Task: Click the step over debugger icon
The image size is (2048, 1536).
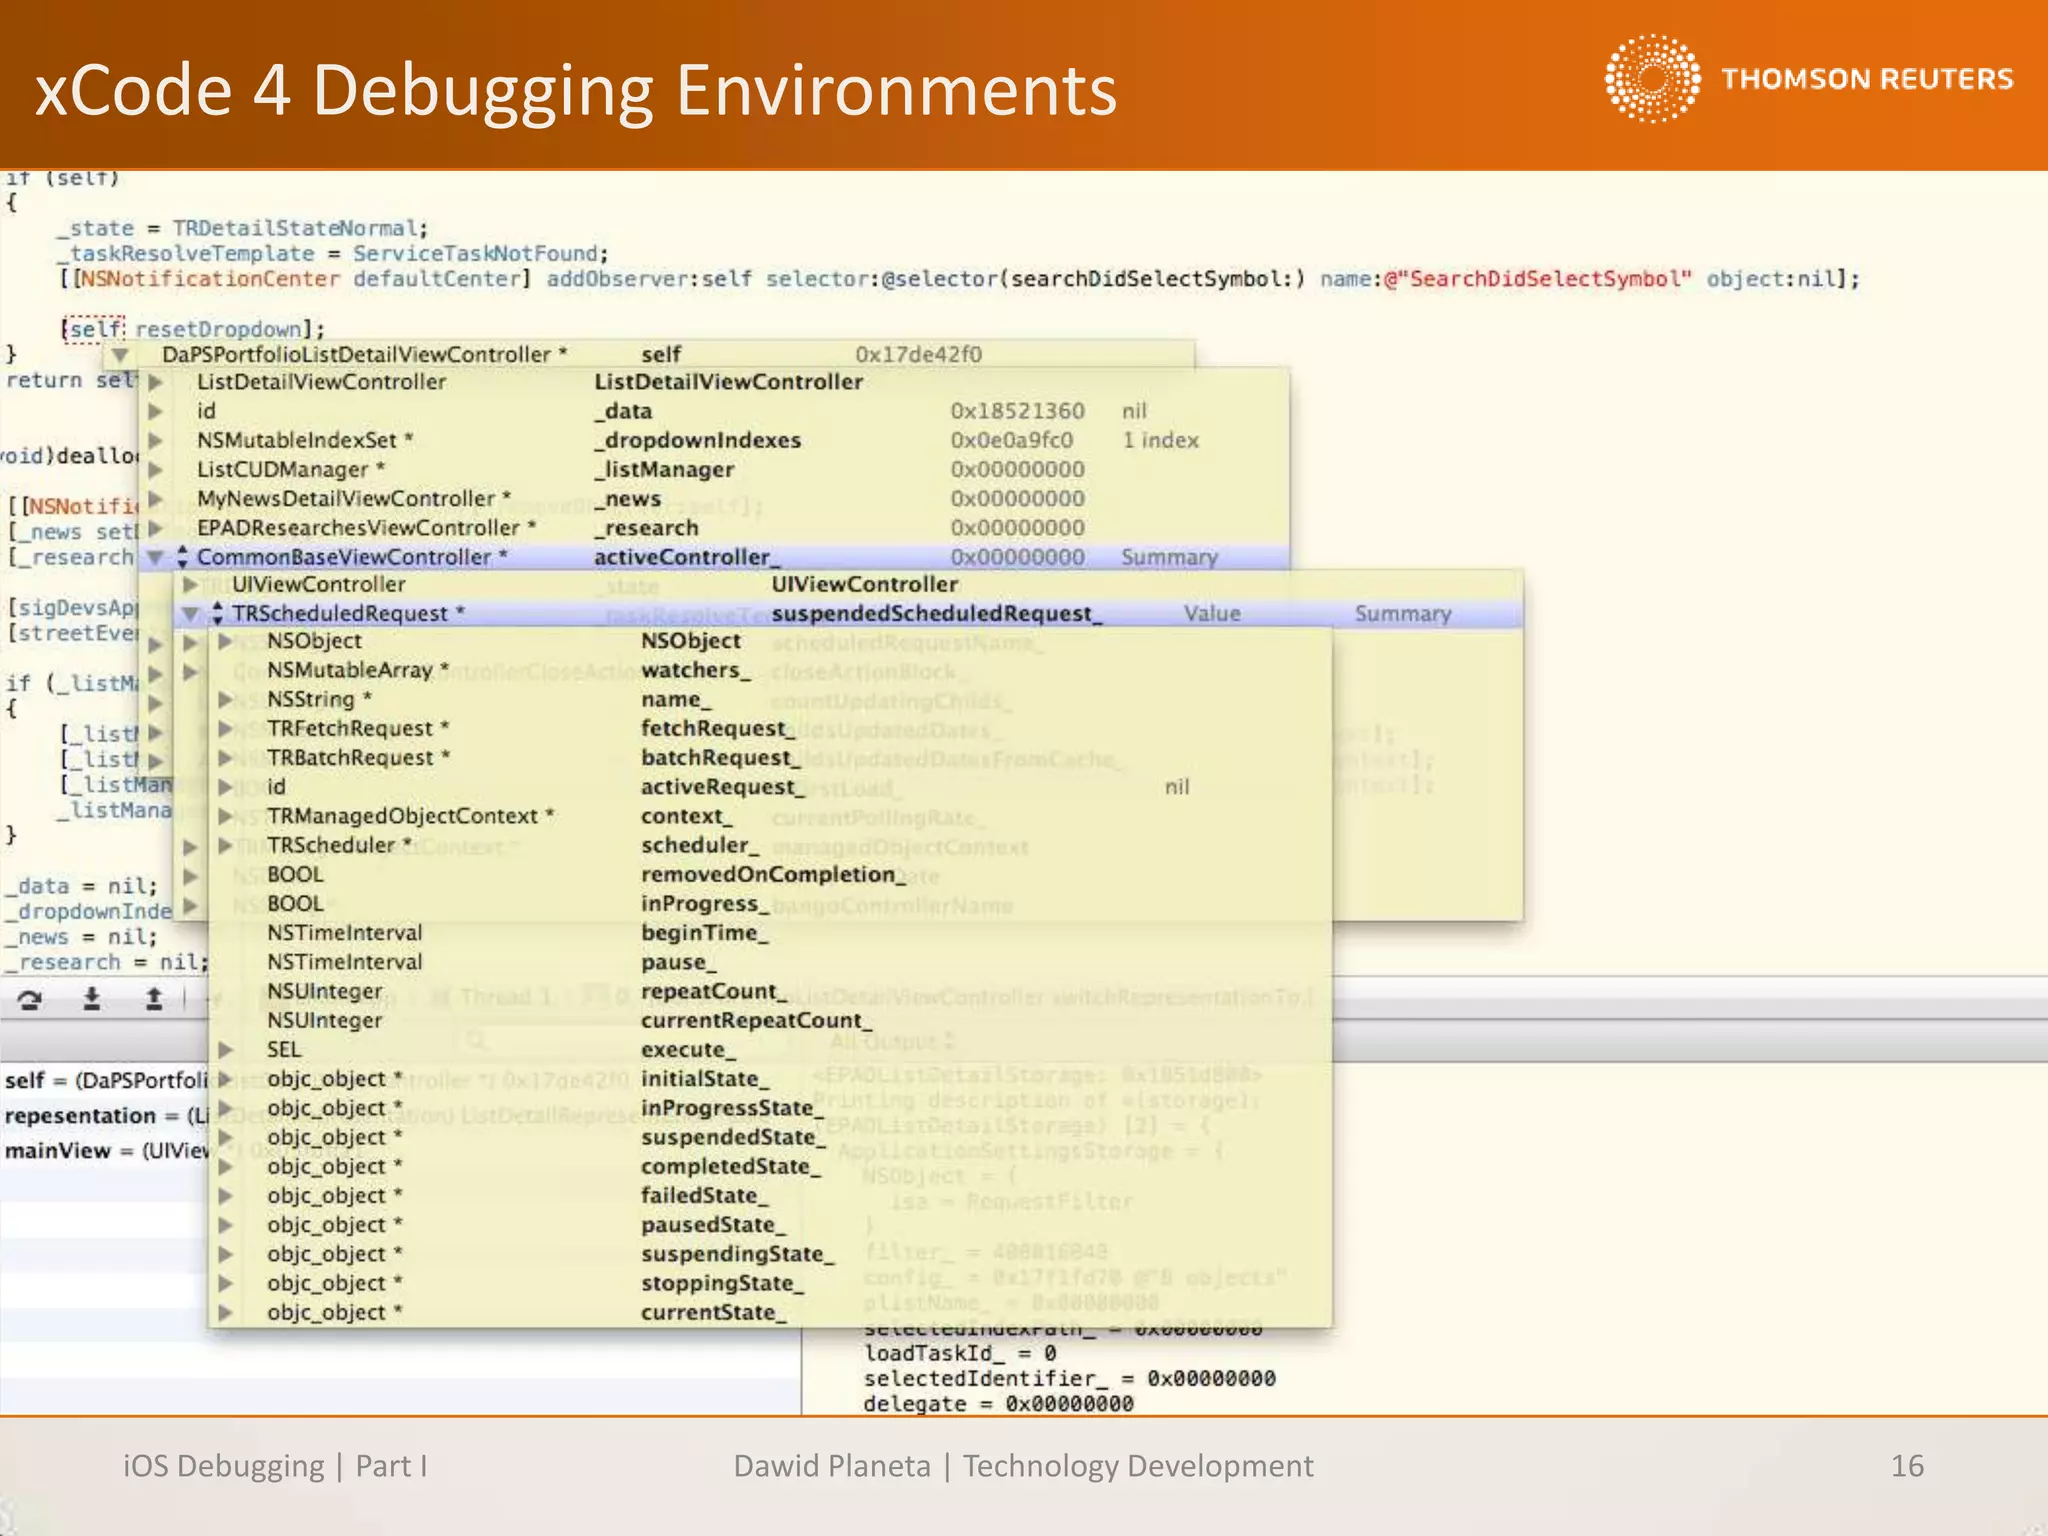Action: pos(30,999)
